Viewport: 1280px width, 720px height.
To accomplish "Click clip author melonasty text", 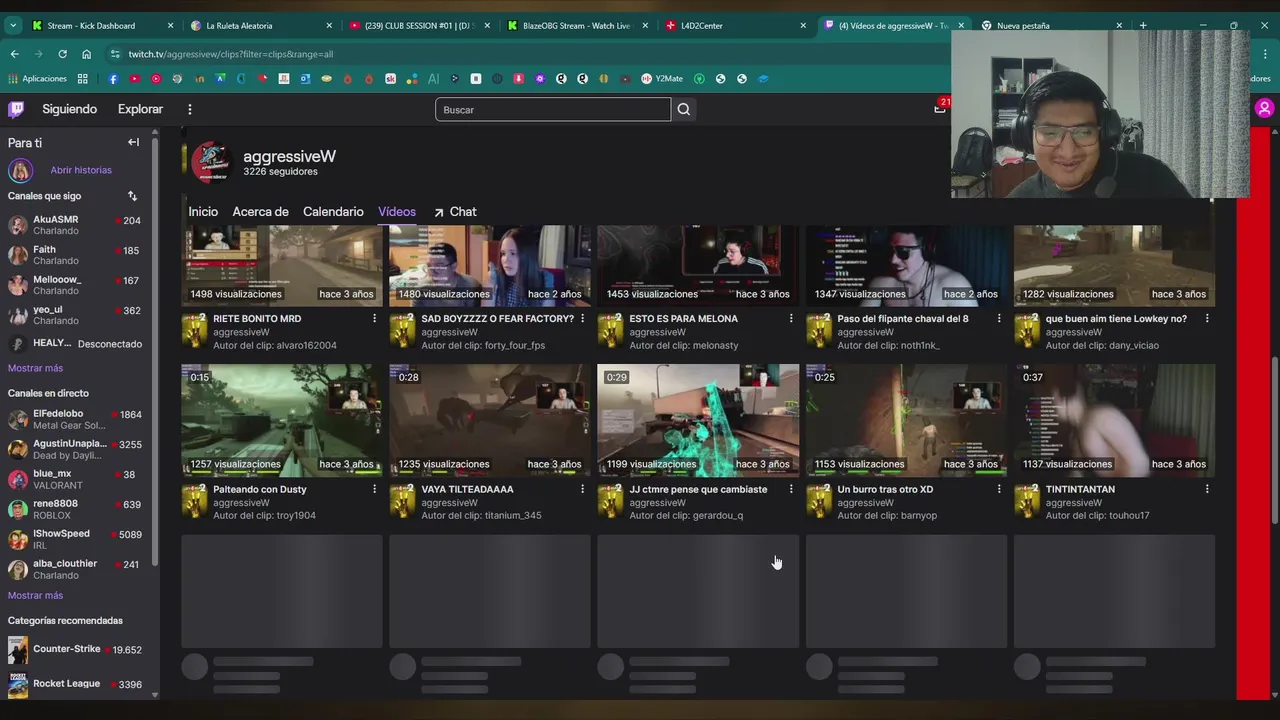I will click(x=683, y=346).
